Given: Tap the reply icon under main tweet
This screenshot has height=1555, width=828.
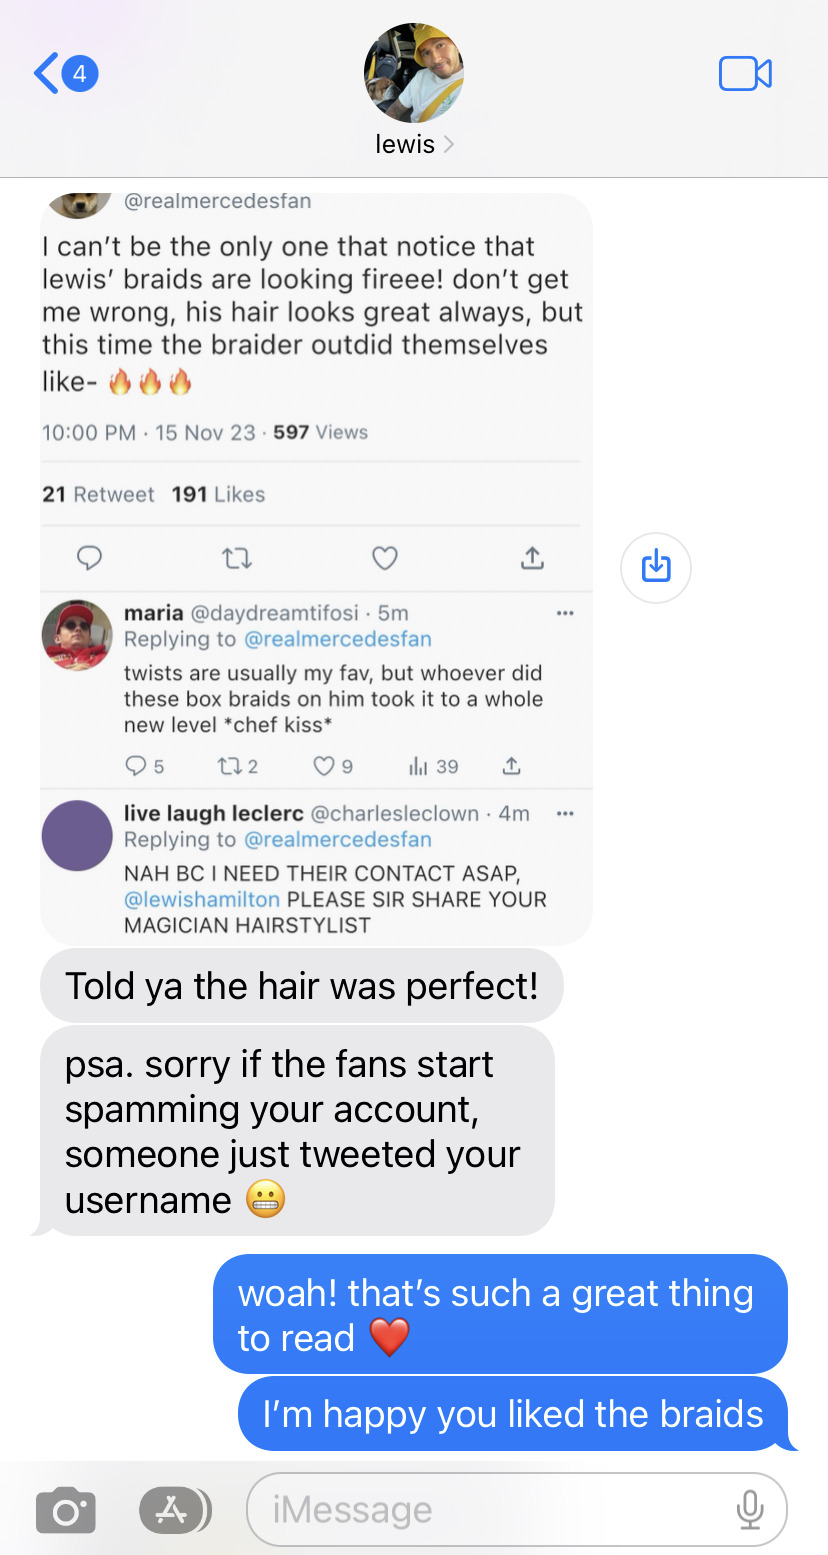Looking at the screenshot, I should click(x=89, y=558).
